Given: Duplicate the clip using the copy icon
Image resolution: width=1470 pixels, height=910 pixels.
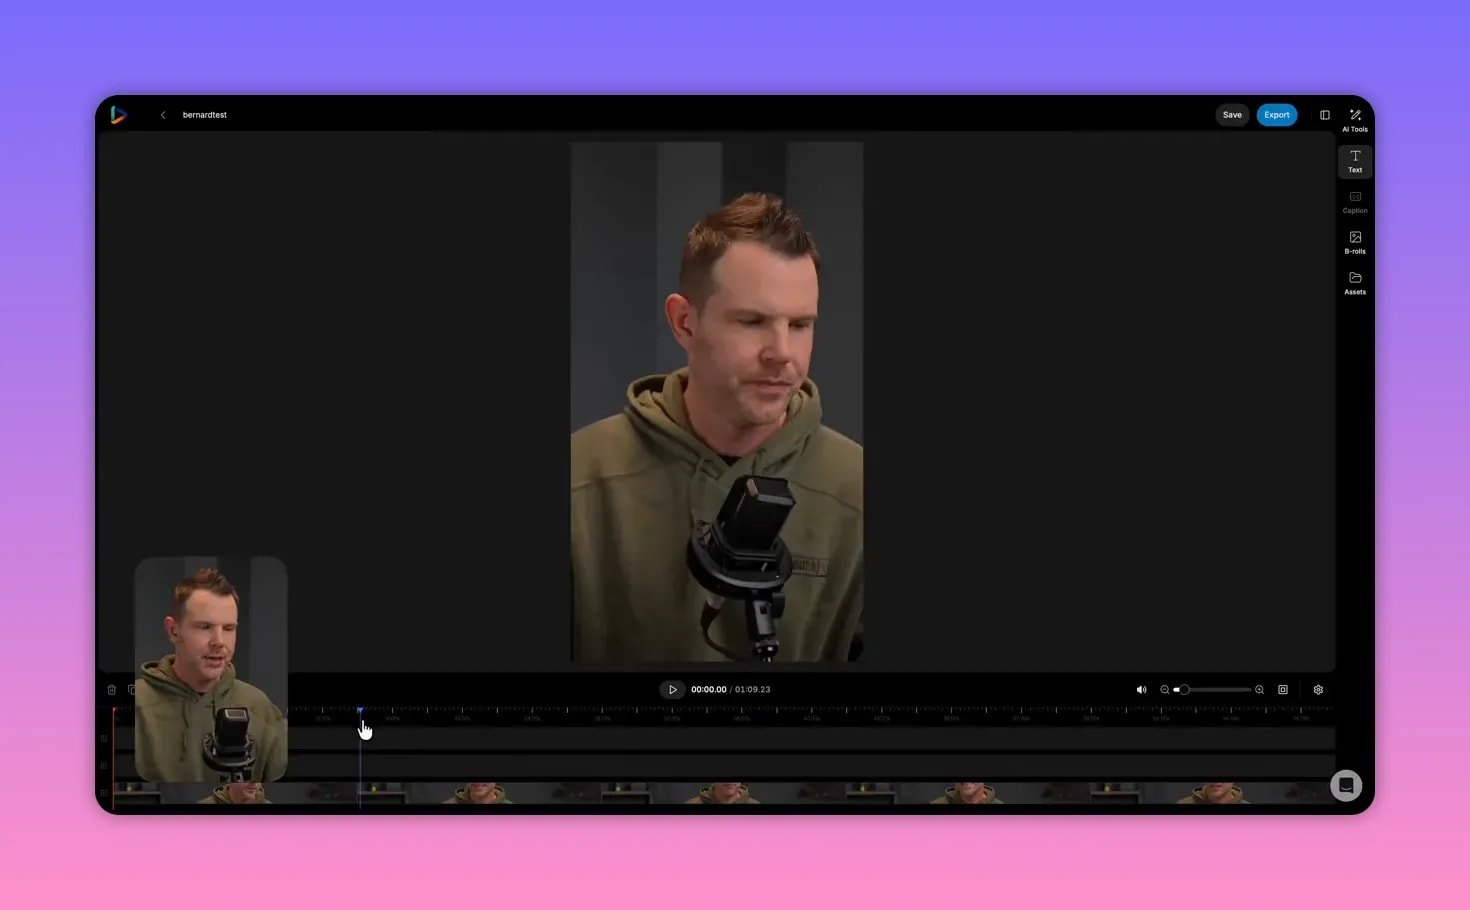Looking at the screenshot, I should (x=134, y=689).
